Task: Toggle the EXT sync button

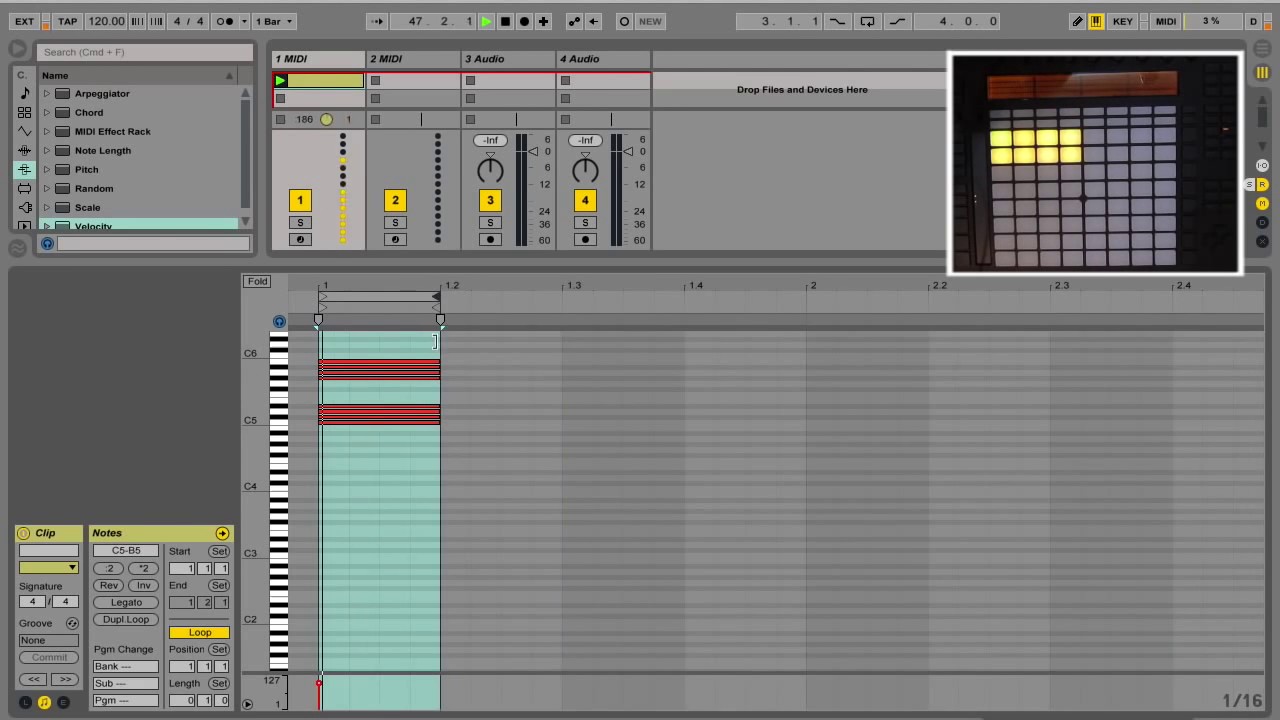Action: (24, 21)
